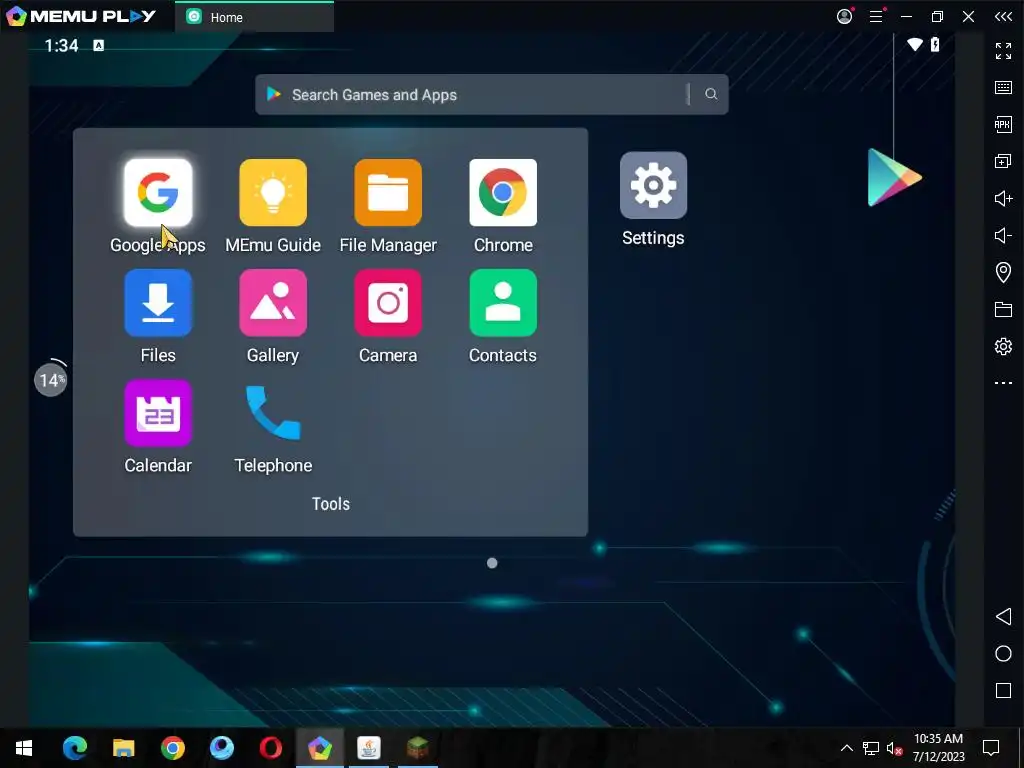Click the search magnifier icon
This screenshot has width=1024, height=768.
pyautogui.click(x=711, y=94)
